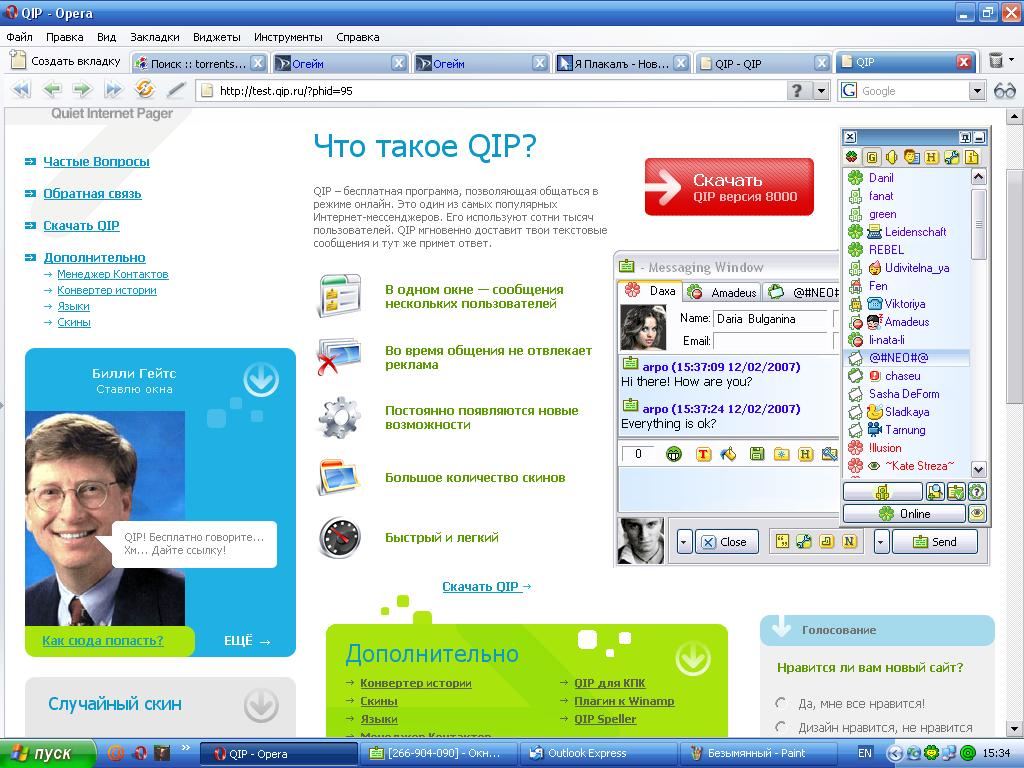Click the Пуск Start button
Viewport: 1024px width, 768px height.
point(47,753)
